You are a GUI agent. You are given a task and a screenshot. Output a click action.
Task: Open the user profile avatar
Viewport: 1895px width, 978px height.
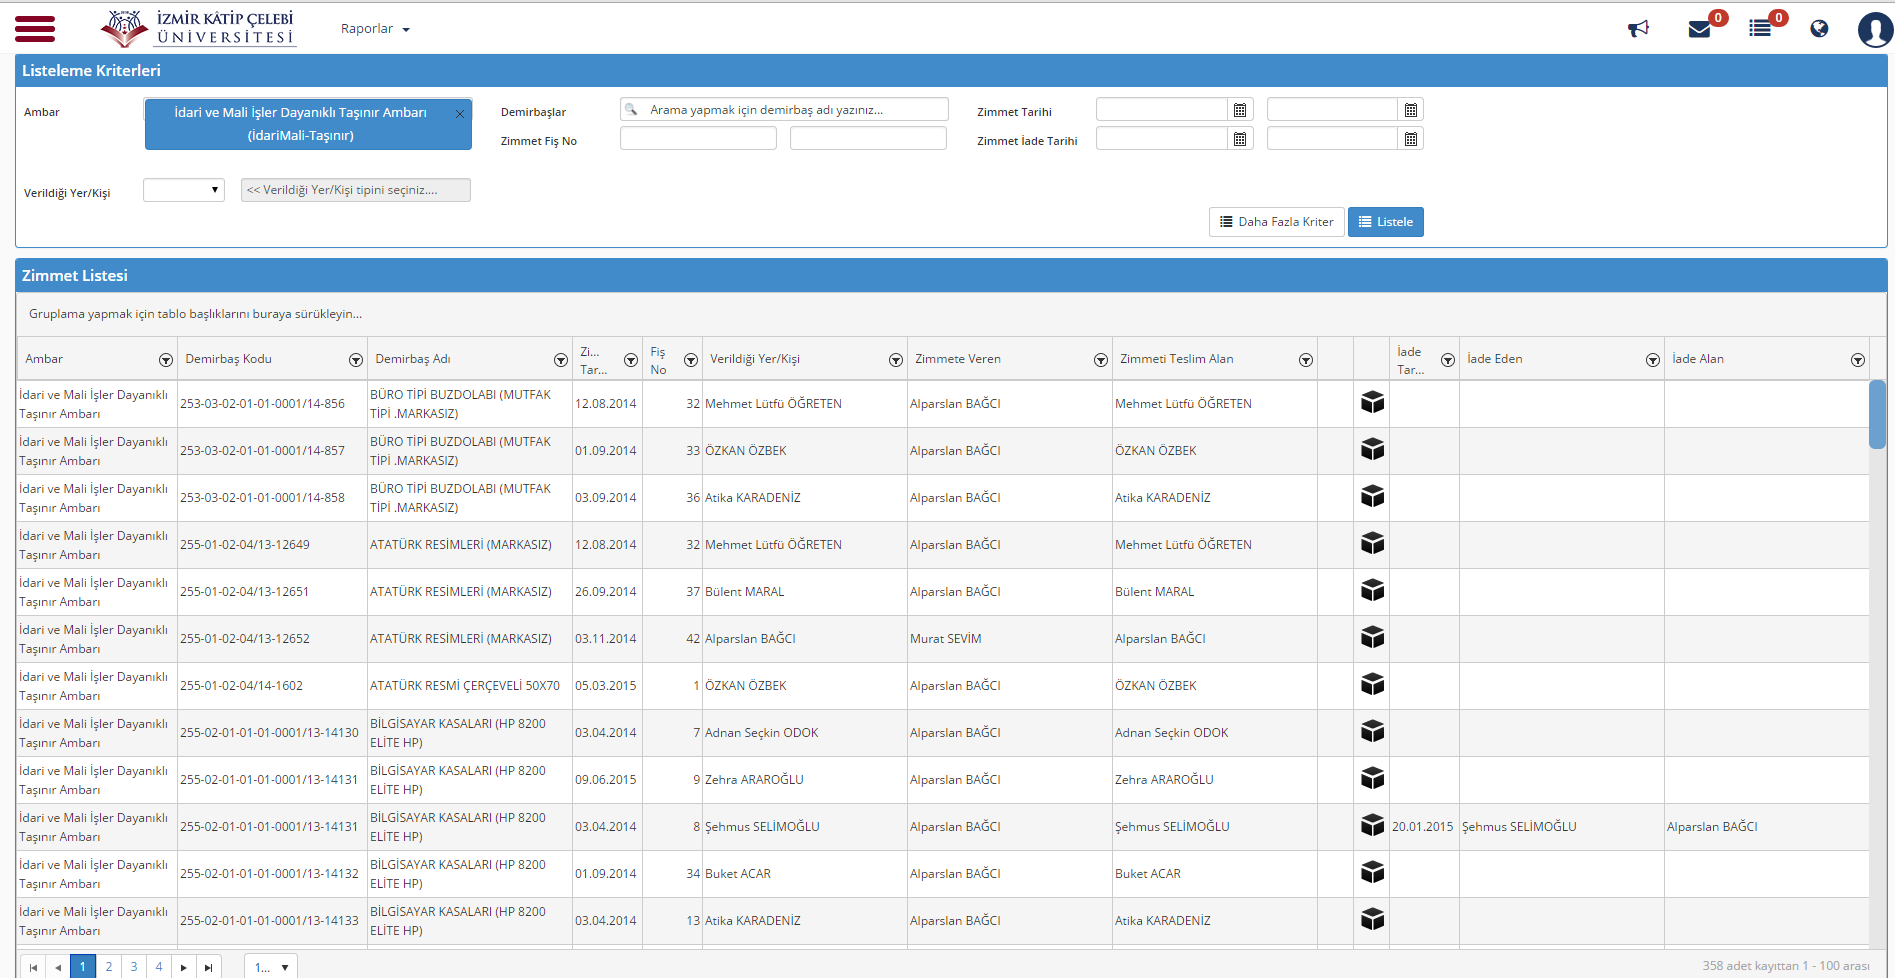[1875, 29]
